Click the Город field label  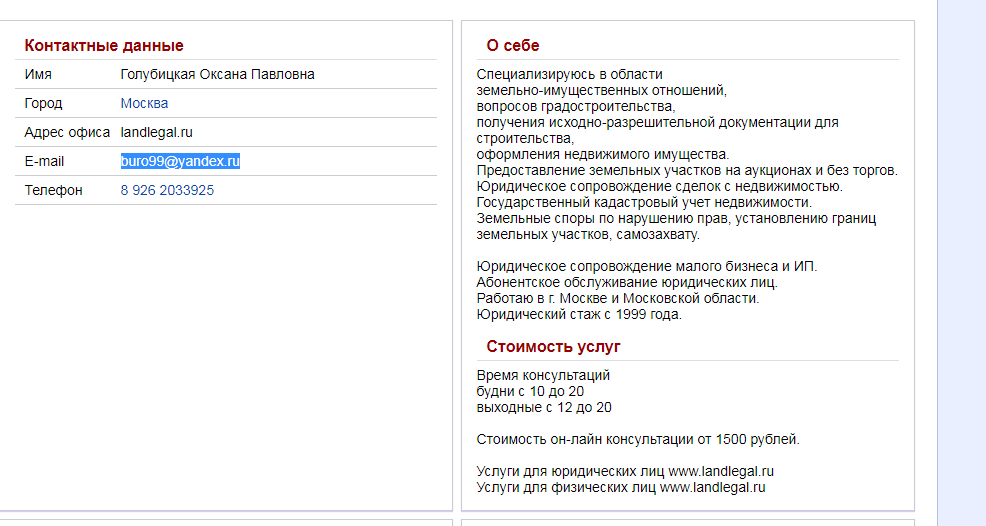click(x=43, y=103)
